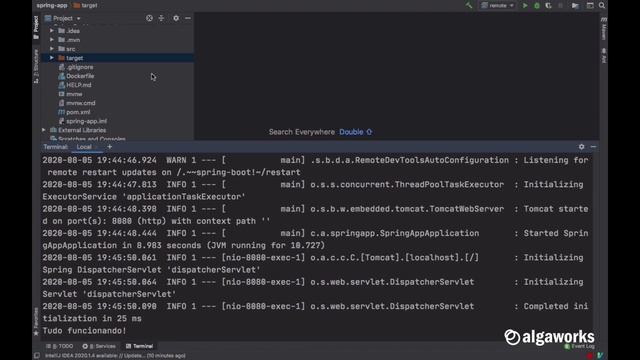640x360 pixels.
Task: Select the target folder row
Action: point(118,58)
